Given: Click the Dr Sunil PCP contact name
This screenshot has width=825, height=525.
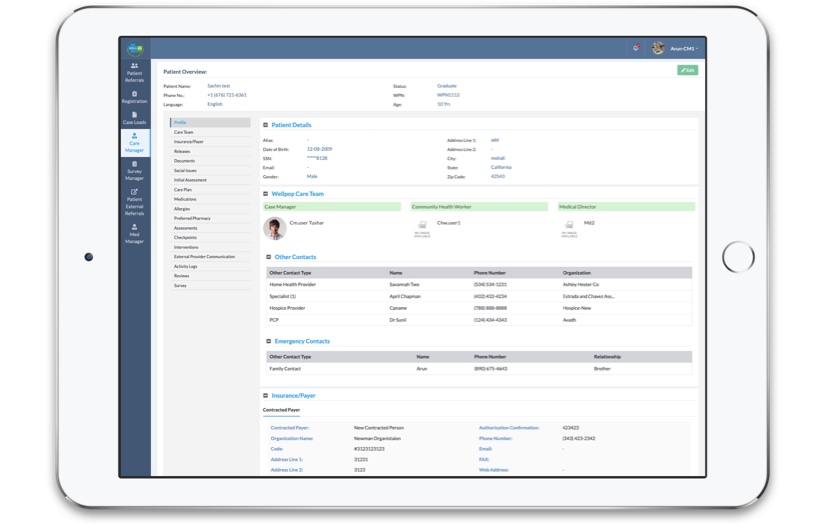Looking at the screenshot, I should (x=397, y=320).
